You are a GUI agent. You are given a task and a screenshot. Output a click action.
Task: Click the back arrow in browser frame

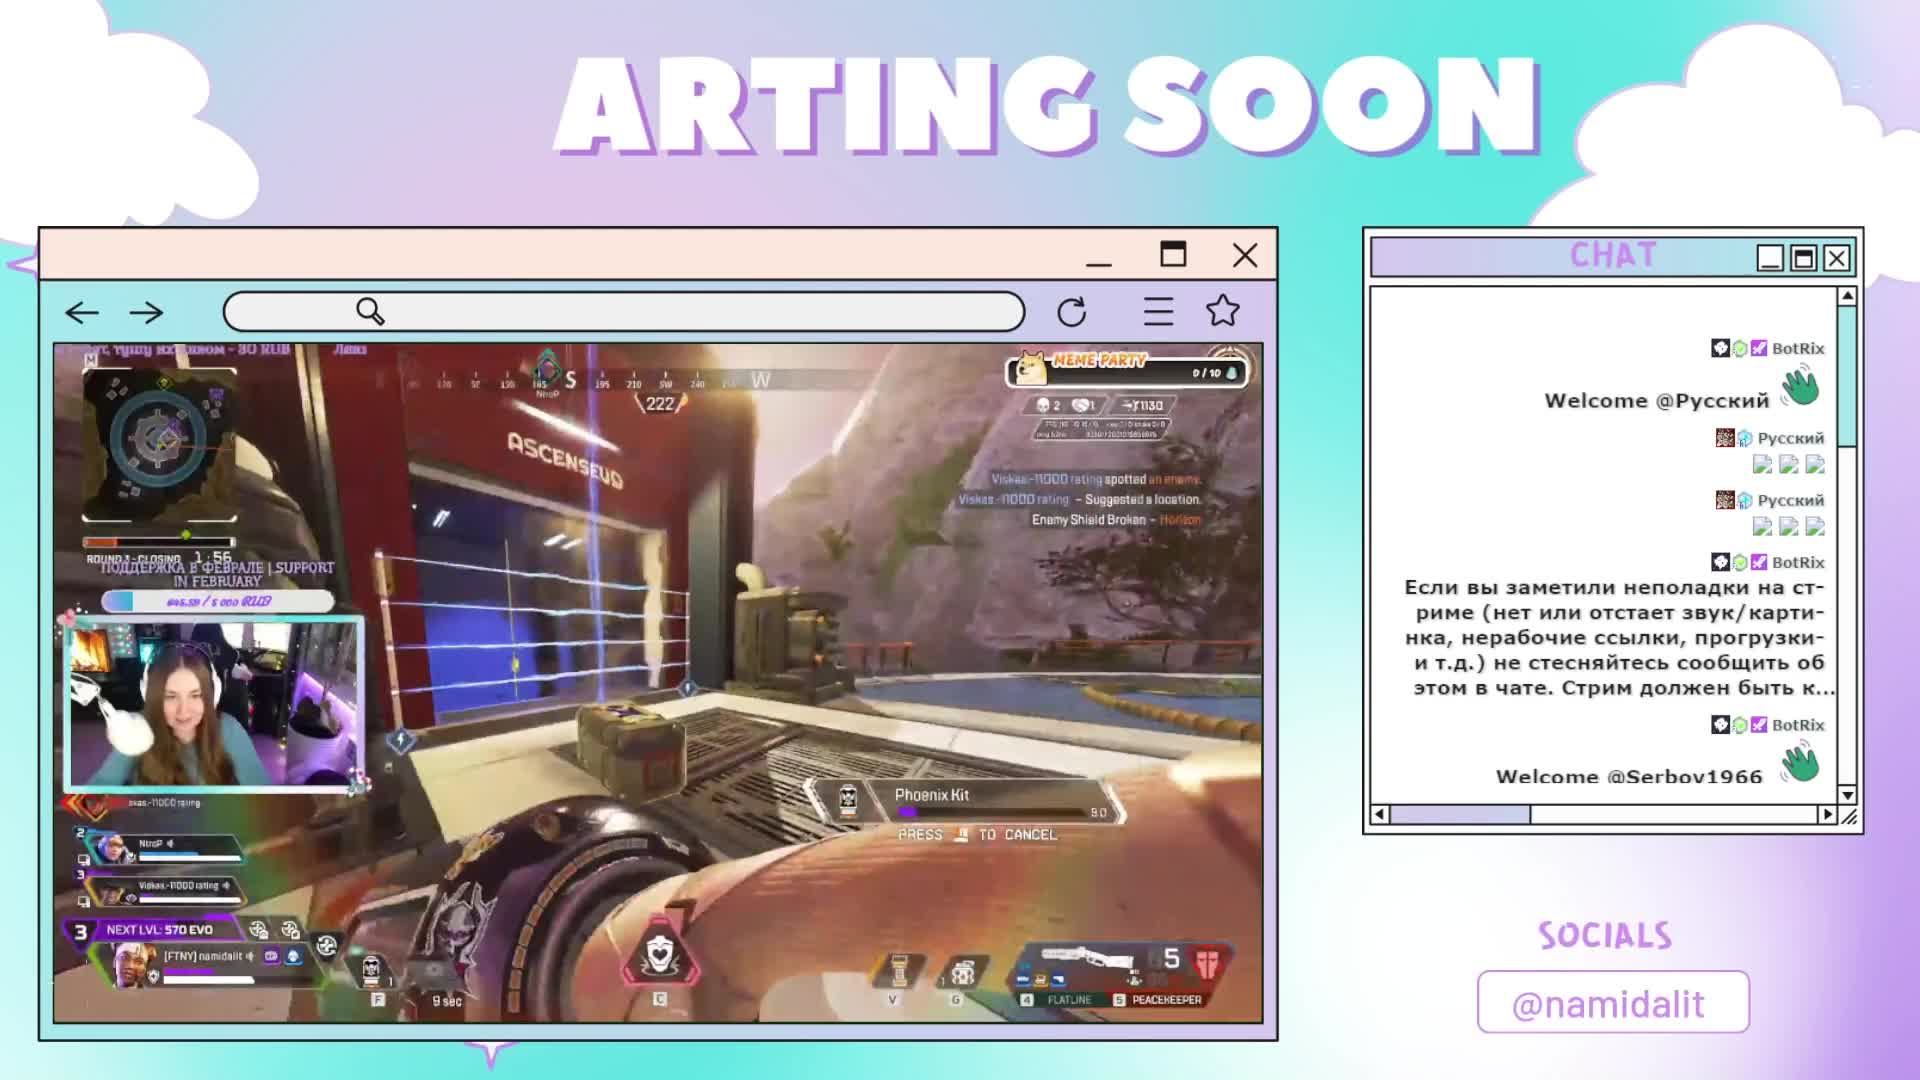click(x=82, y=313)
